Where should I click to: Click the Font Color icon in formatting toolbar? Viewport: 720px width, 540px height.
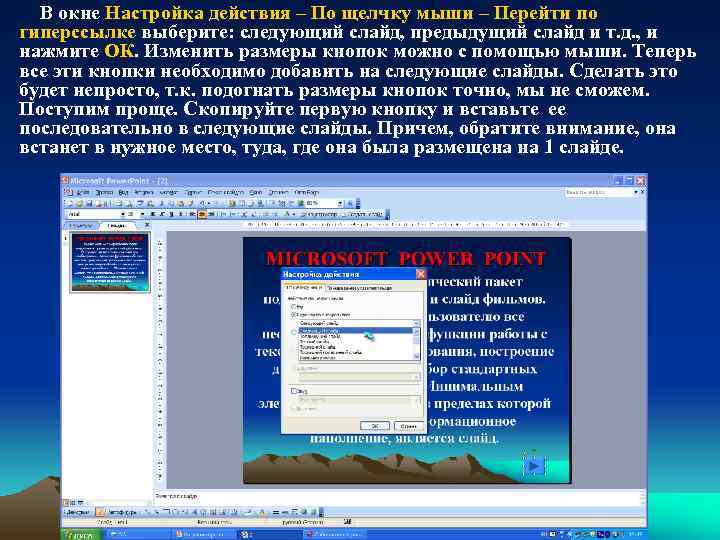coord(287,214)
